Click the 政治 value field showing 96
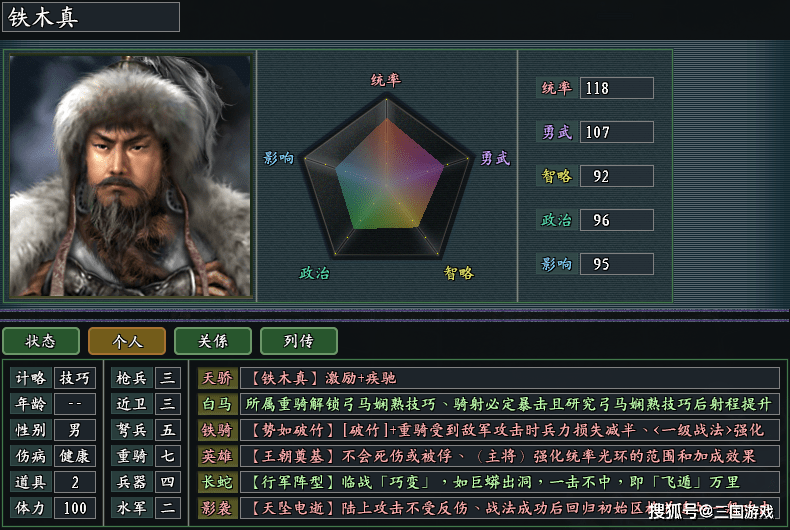 pos(616,220)
